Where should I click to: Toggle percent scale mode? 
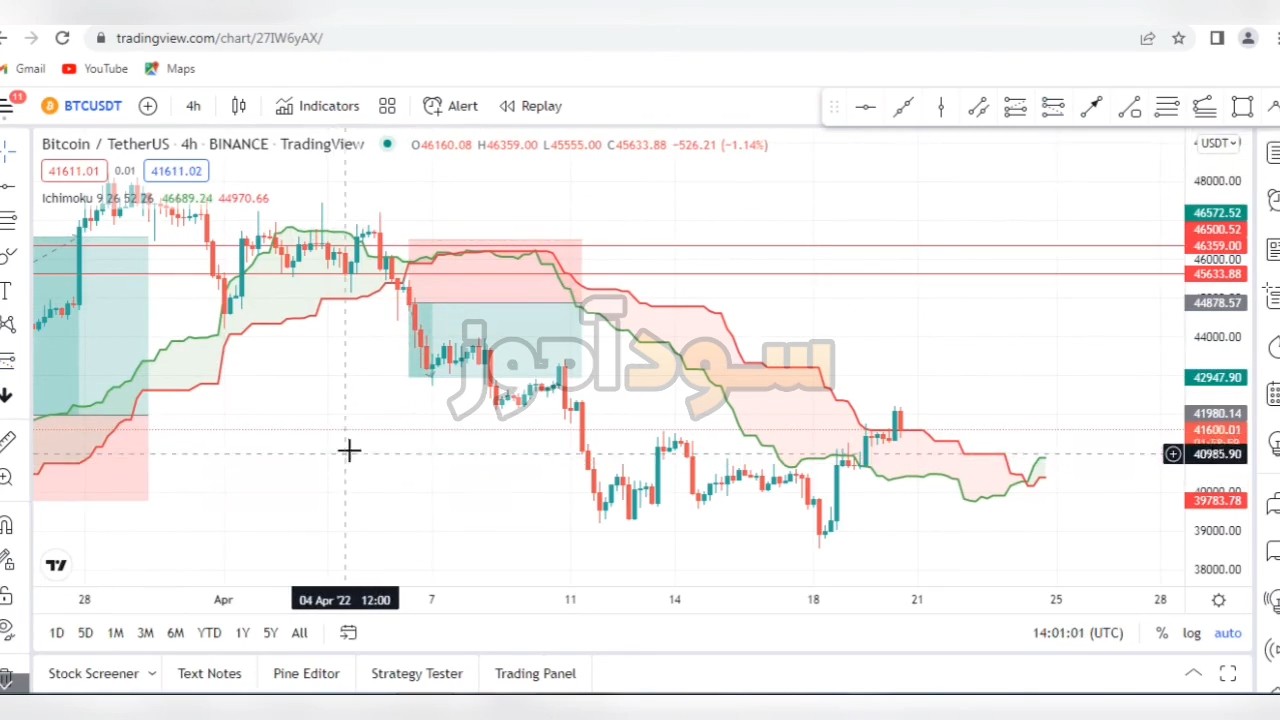pyautogui.click(x=1162, y=633)
